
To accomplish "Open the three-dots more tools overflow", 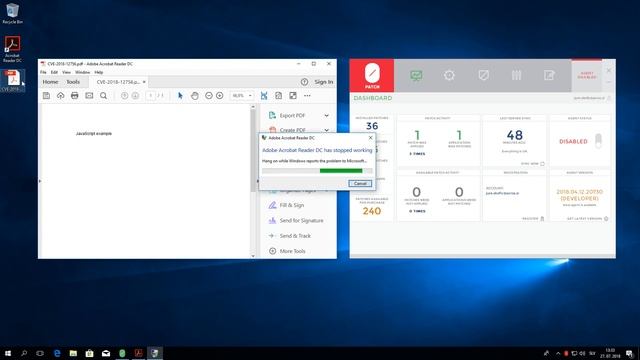I will [x=307, y=96].
